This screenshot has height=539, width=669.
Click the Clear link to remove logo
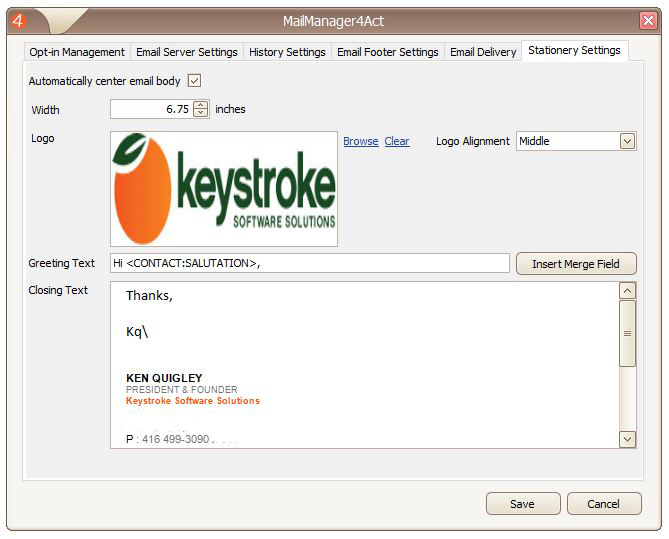pyautogui.click(x=397, y=141)
